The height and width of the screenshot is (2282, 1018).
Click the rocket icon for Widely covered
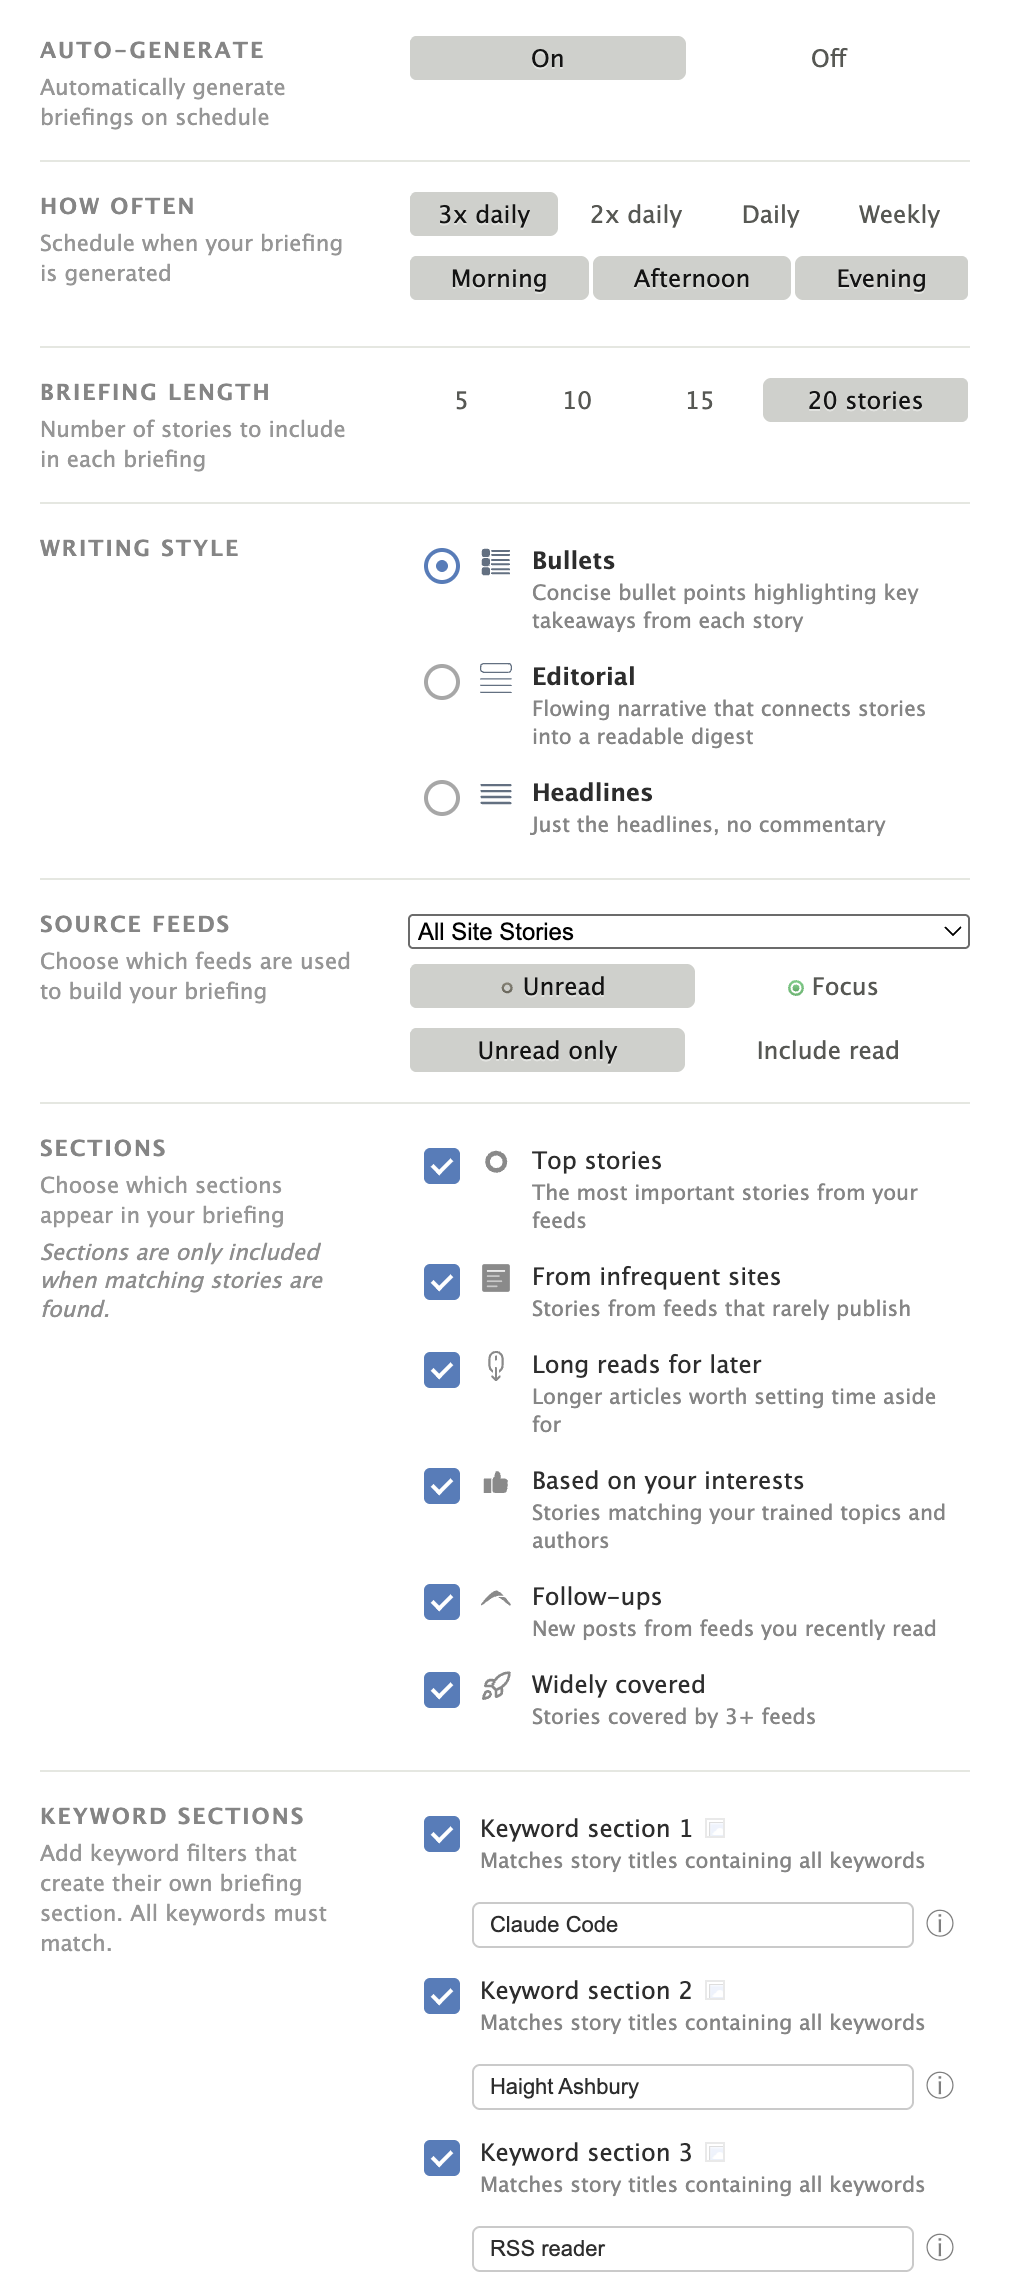(496, 1686)
